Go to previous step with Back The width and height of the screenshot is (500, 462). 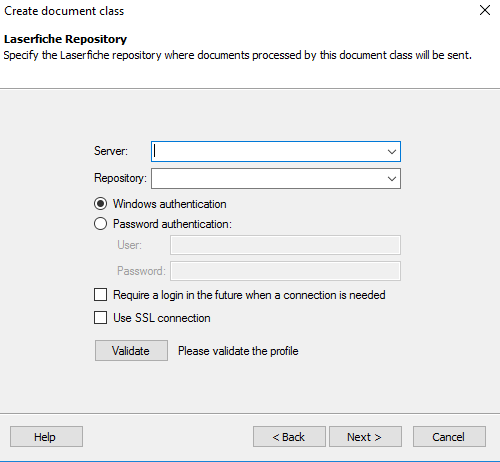click(x=289, y=436)
